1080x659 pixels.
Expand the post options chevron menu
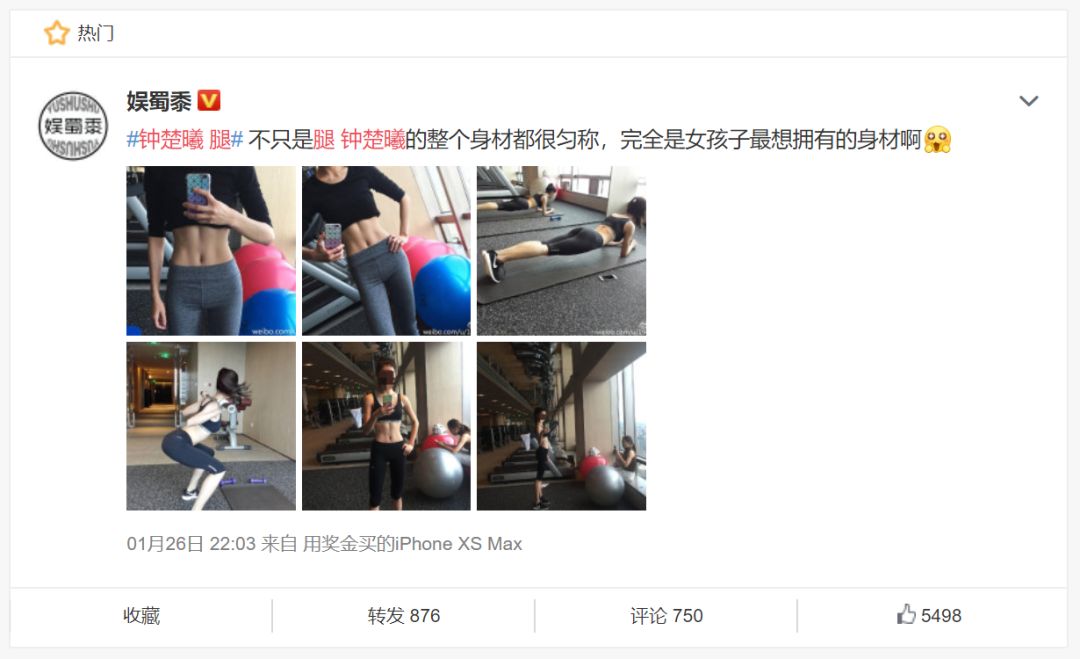tap(1028, 101)
